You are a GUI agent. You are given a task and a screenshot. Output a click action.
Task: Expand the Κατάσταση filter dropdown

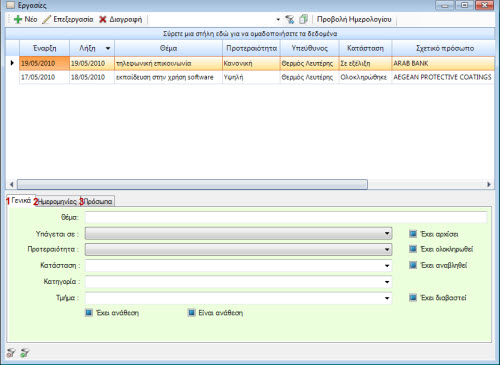click(387, 266)
